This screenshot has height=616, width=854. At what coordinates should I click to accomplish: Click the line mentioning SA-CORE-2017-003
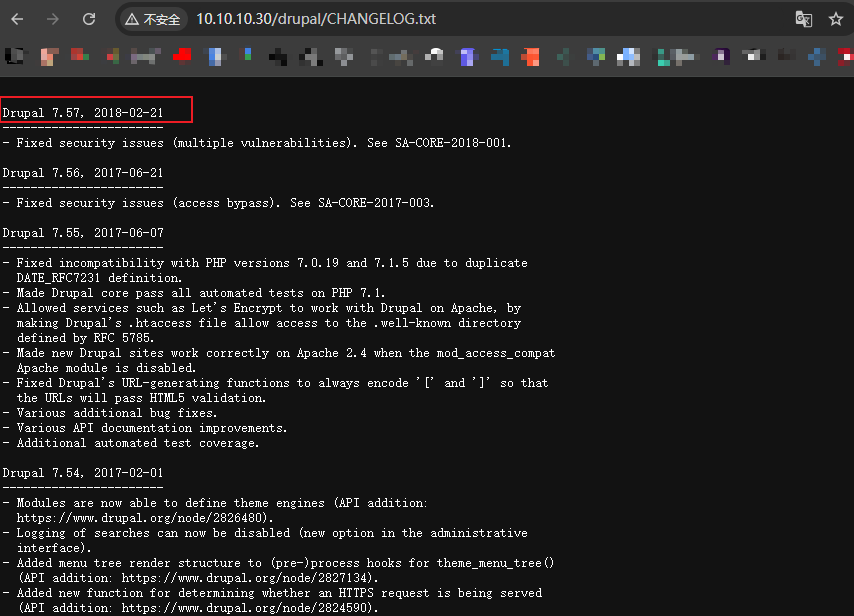click(218, 203)
